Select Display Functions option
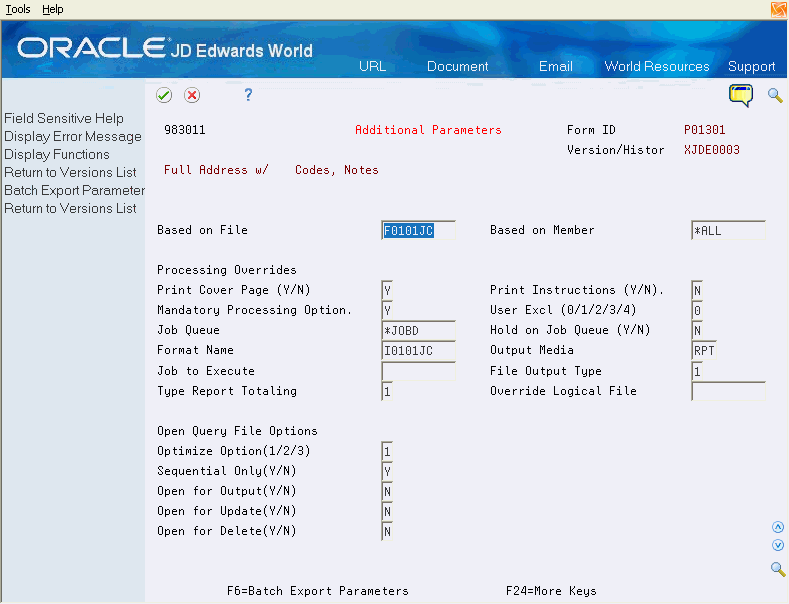789x604 pixels. (57, 155)
